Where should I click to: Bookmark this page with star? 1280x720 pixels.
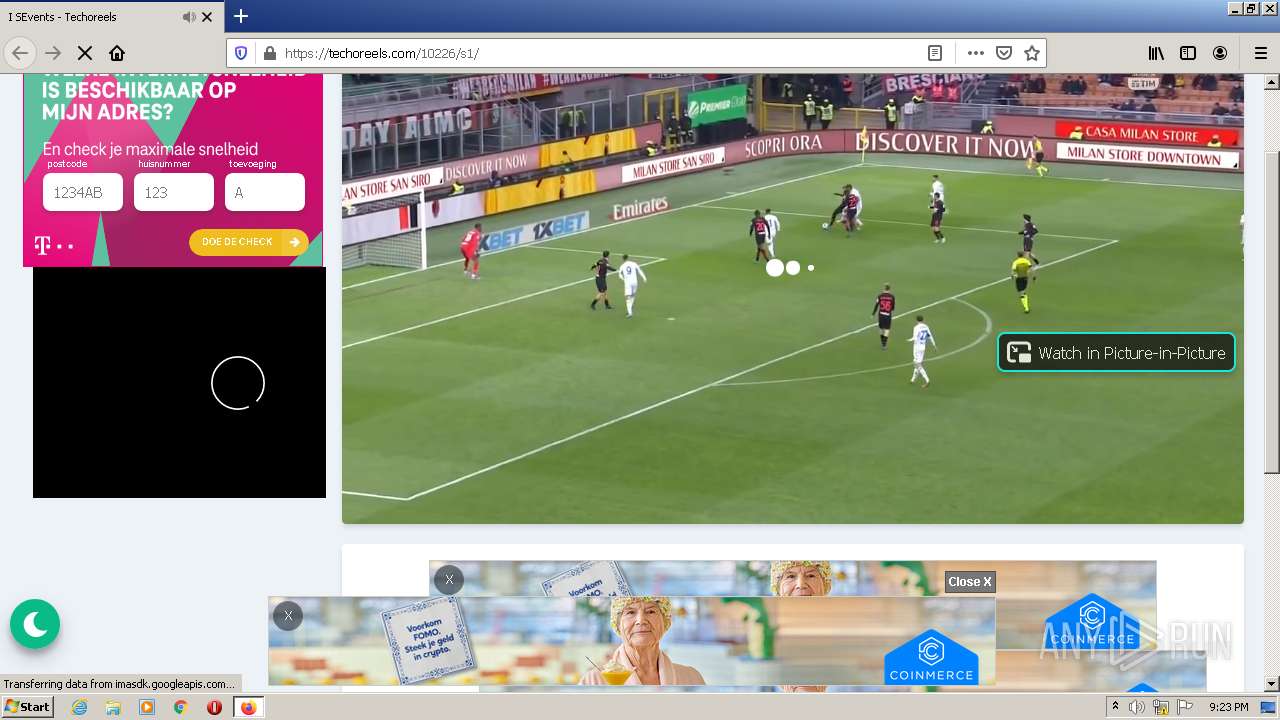[1032, 53]
